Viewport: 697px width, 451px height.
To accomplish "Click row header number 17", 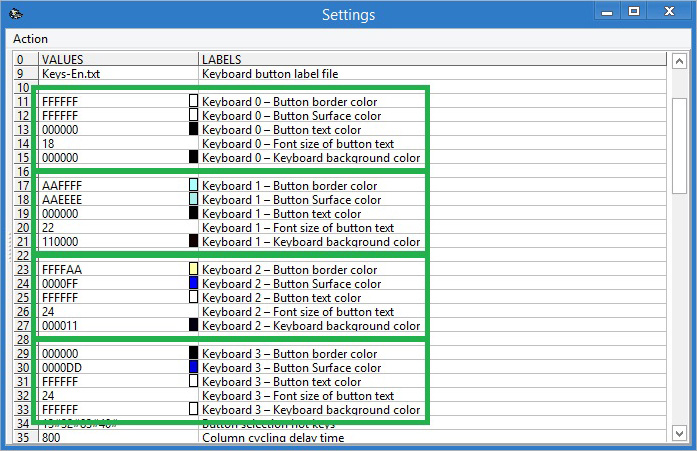I will pos(26,186).
